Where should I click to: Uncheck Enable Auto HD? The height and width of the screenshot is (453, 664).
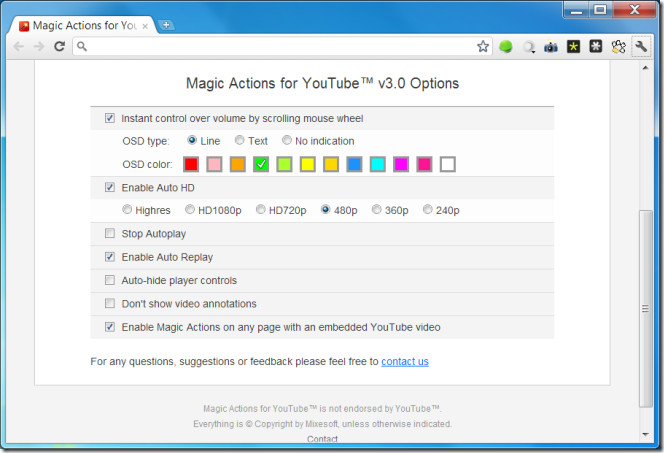110,187
